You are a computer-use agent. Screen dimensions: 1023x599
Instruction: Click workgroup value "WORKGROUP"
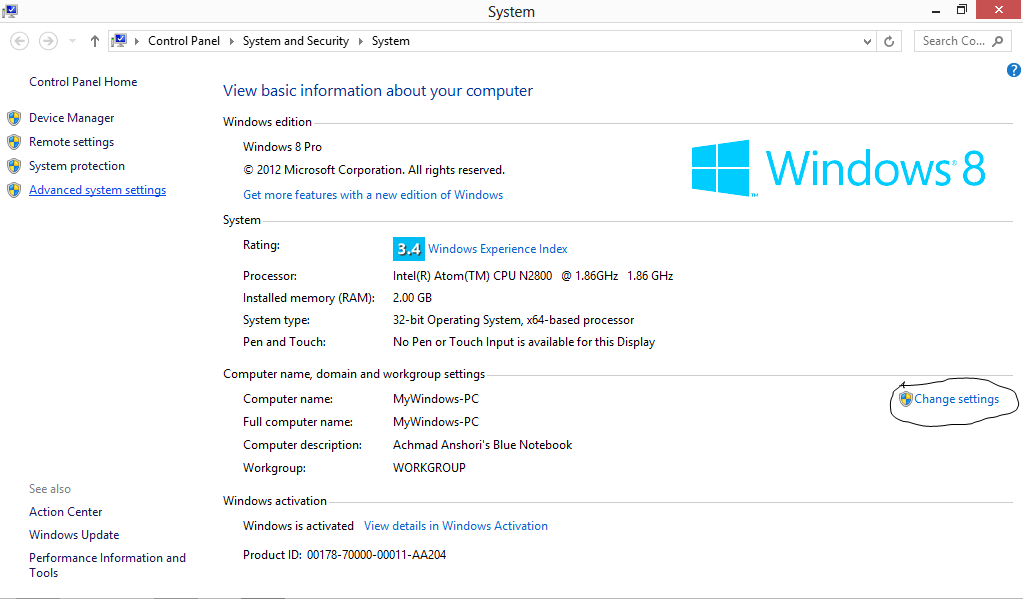pos(429,468)
